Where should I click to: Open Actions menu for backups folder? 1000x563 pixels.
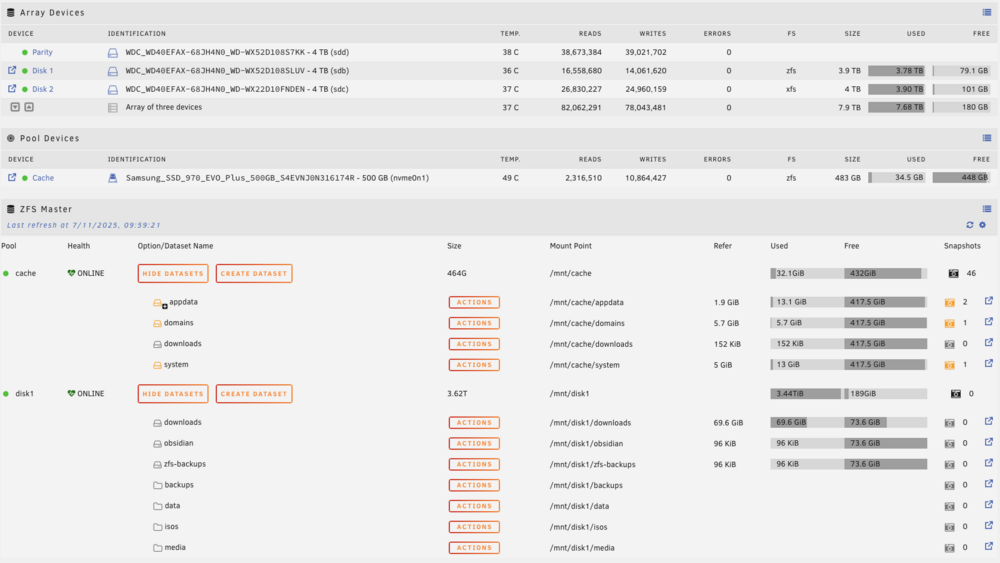[474, 485]
